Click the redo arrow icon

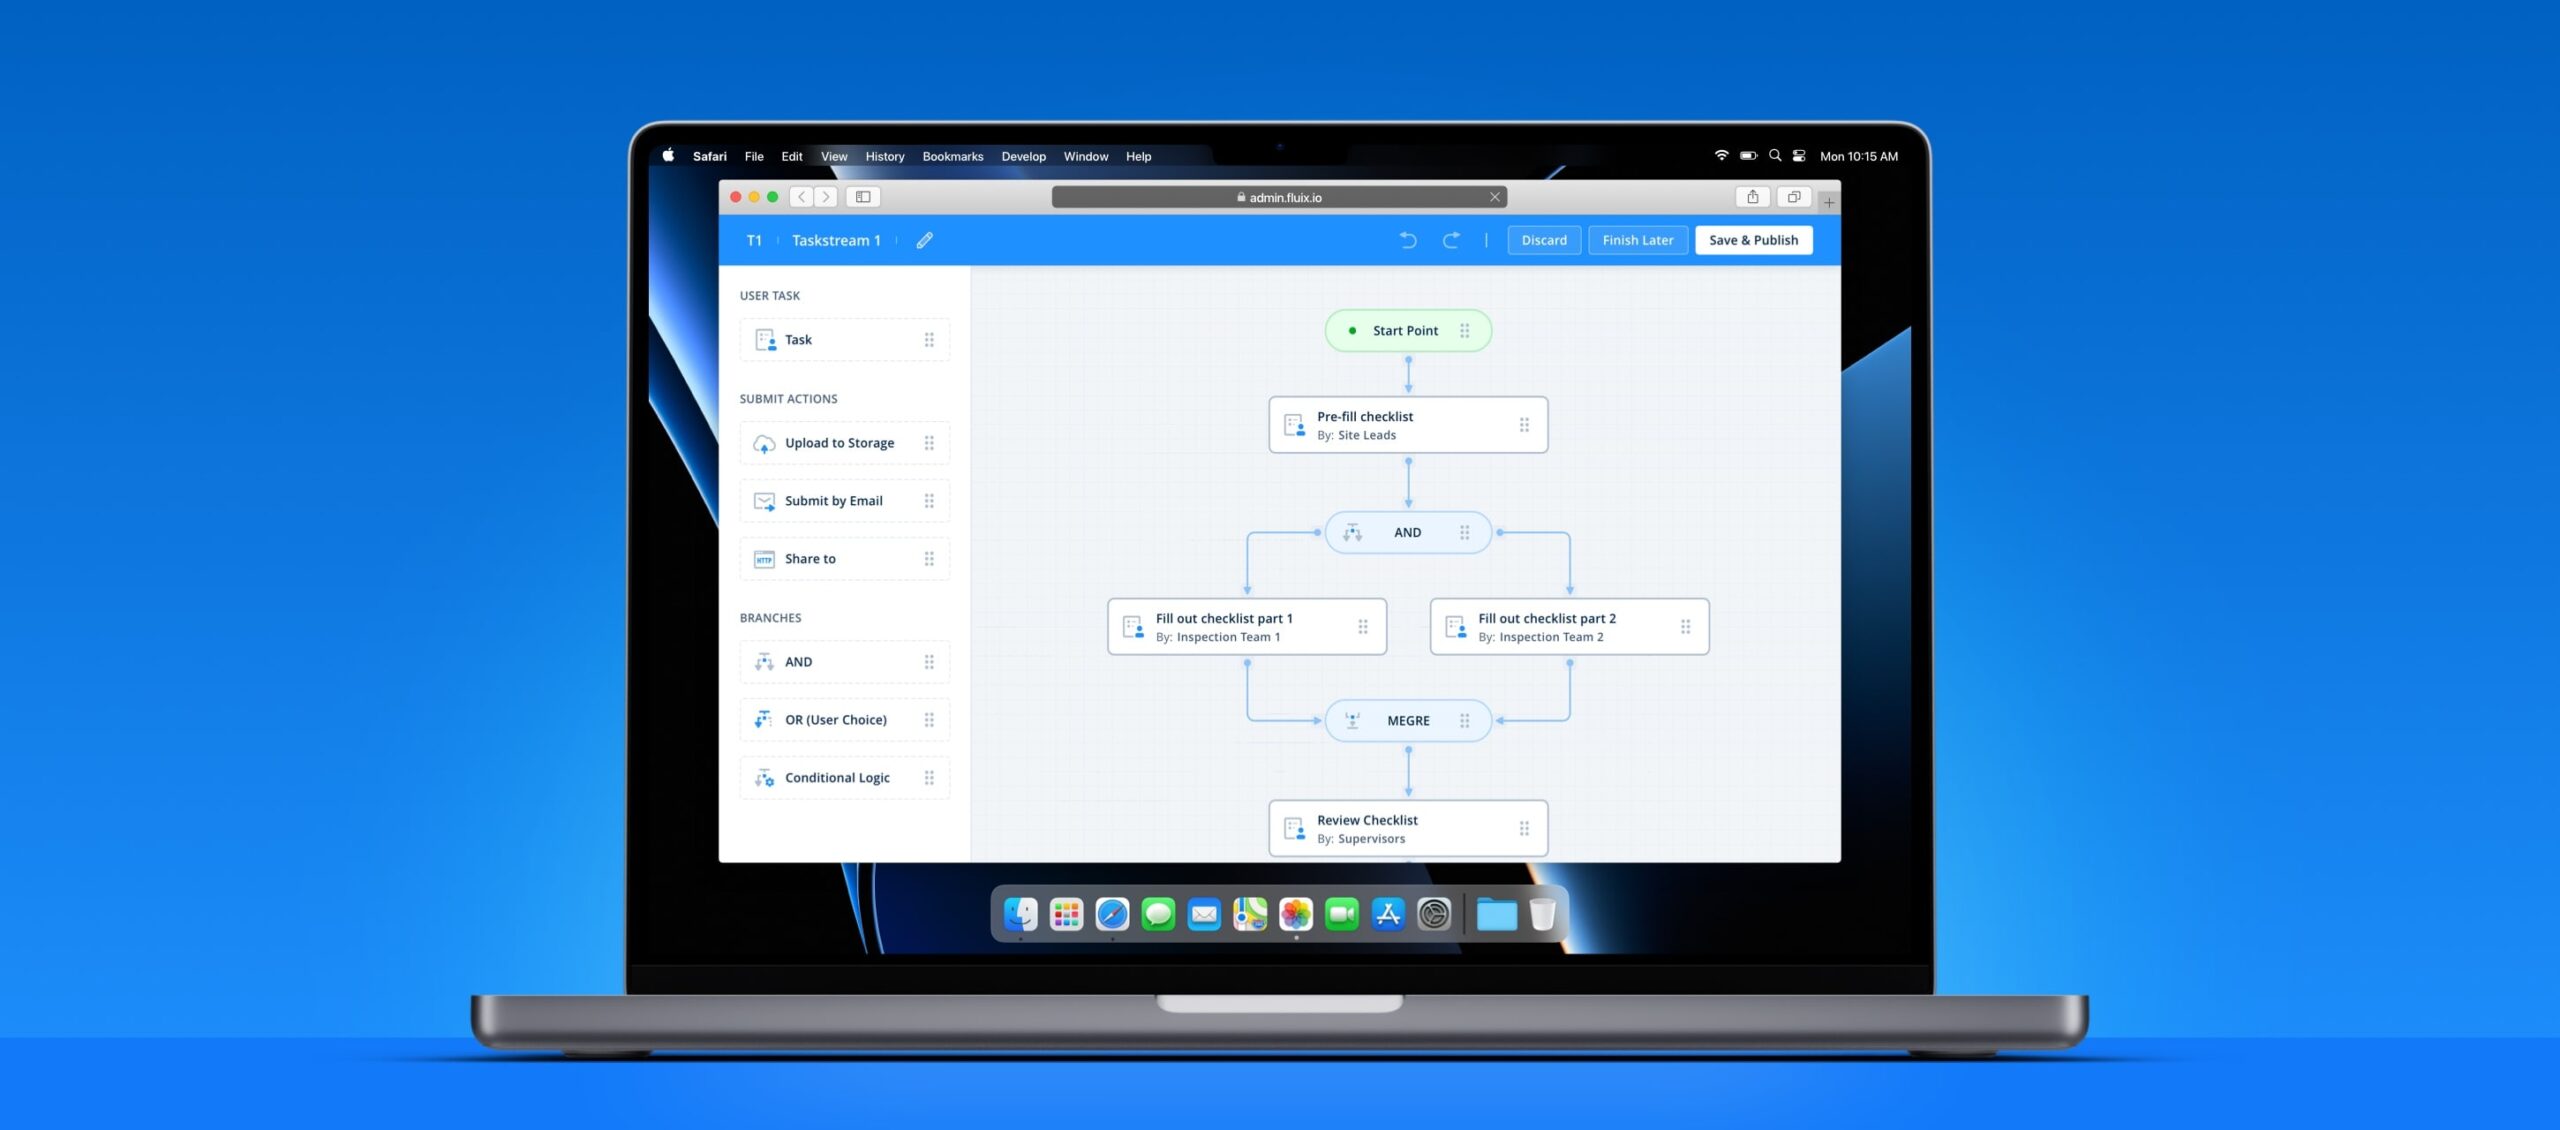[1451, 240]
